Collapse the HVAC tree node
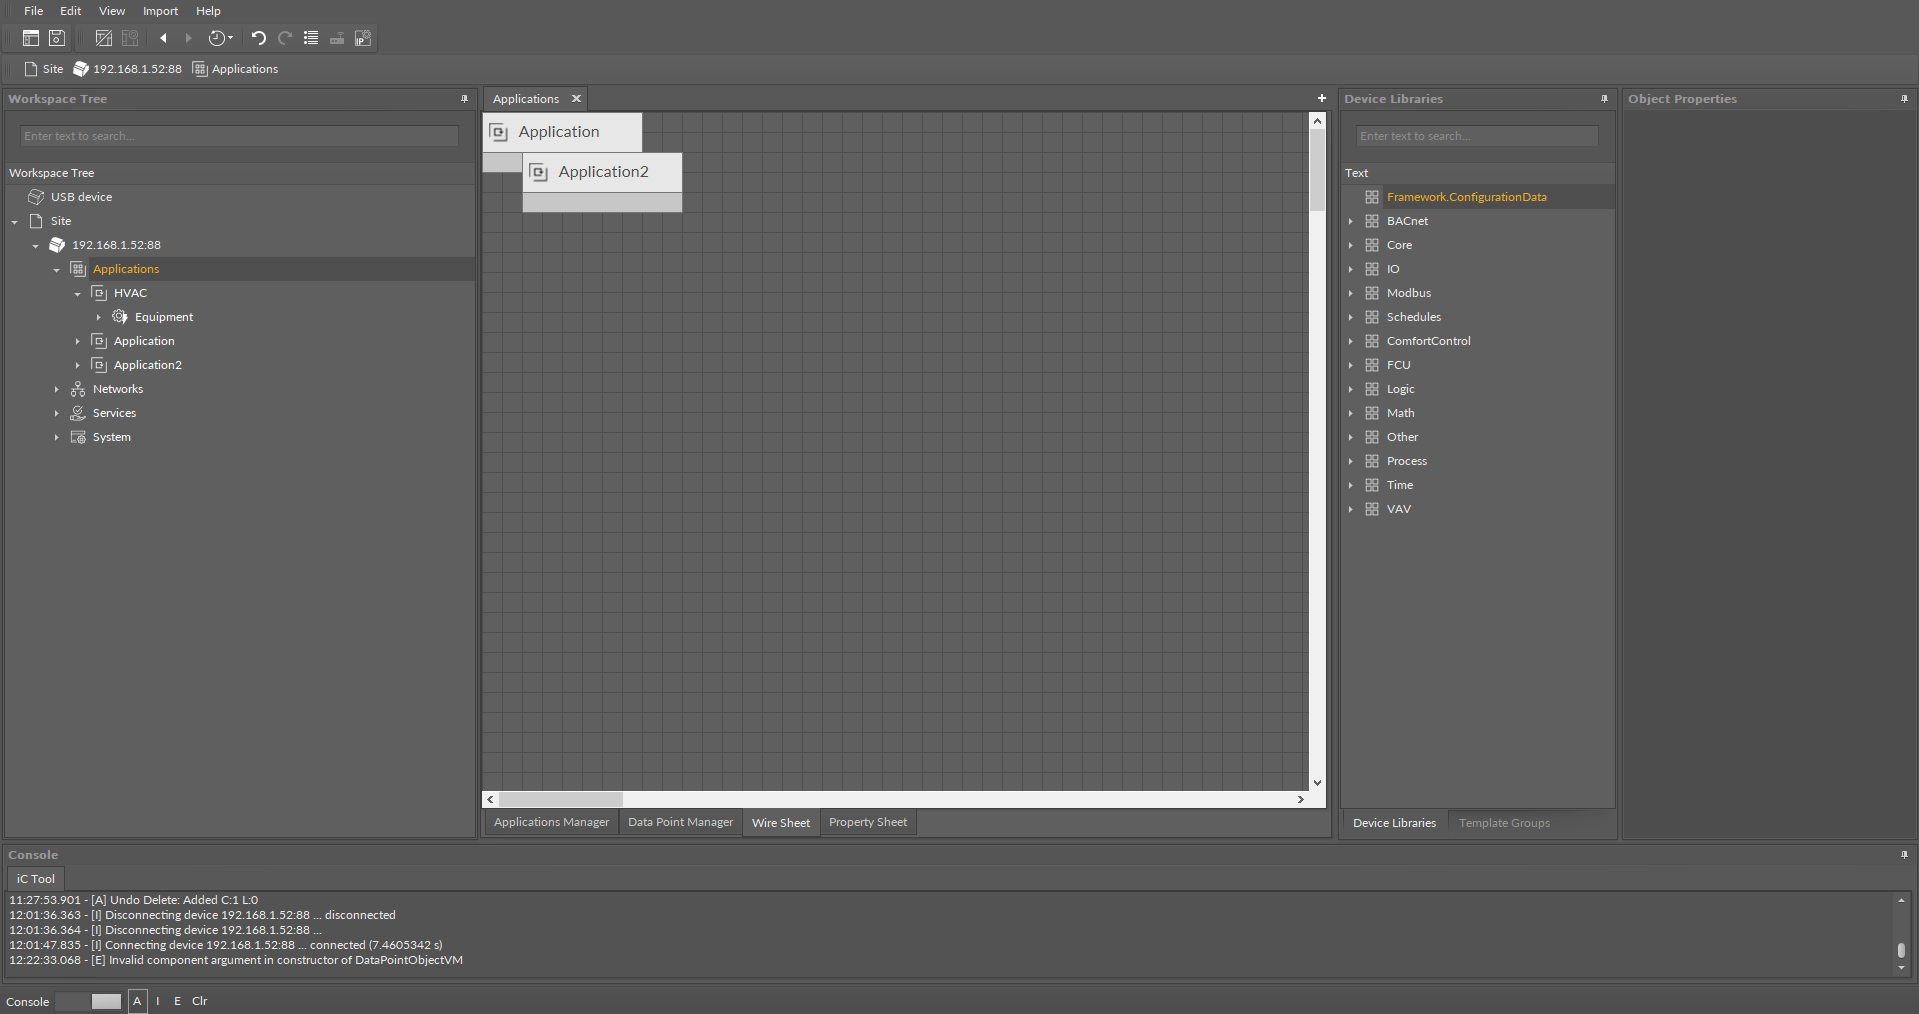The image size is (1919, 1014). click(78, 294)
